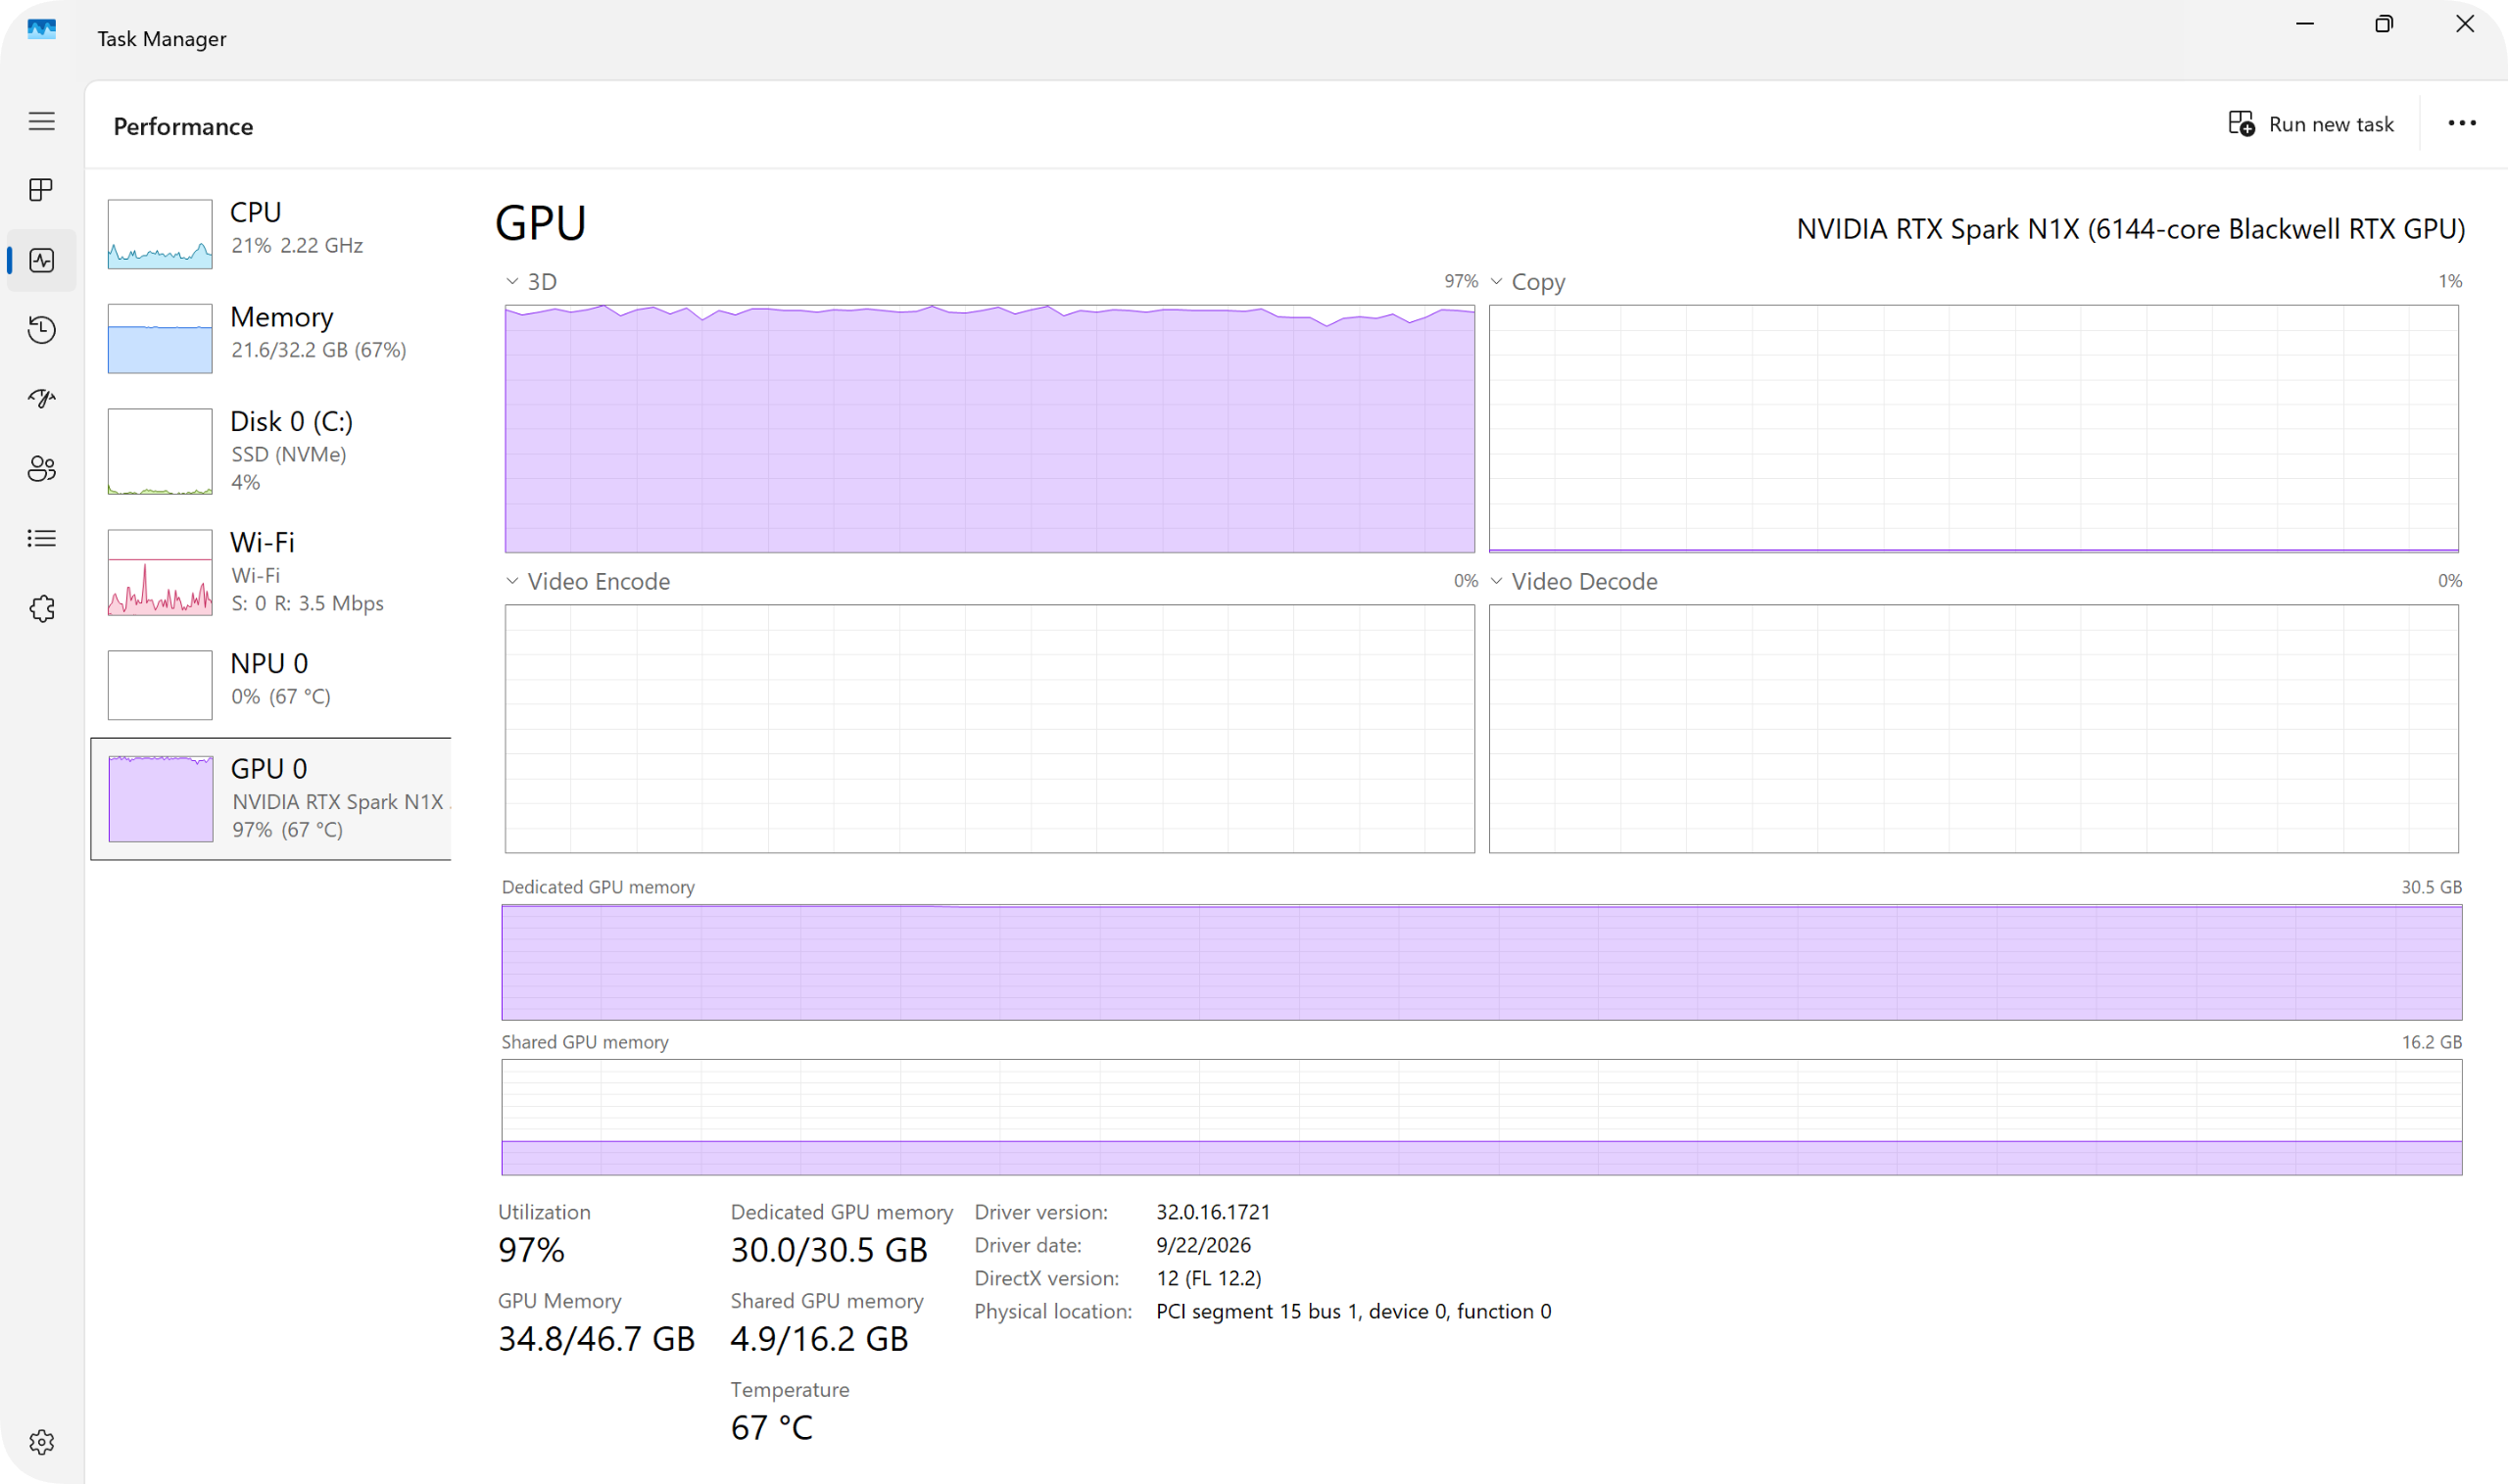Click the Video Encode graph
Screen dimensions: 2508x1484
989,729
